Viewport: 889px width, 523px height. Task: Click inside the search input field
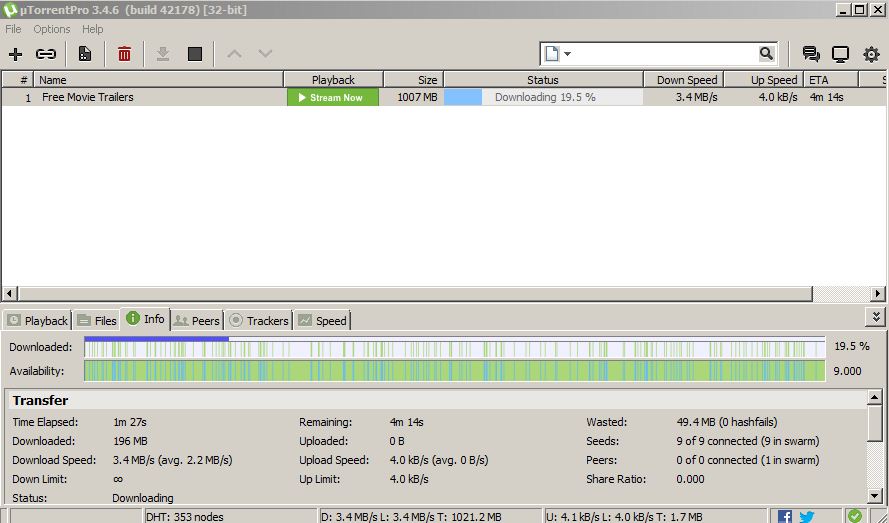[664, 54]
